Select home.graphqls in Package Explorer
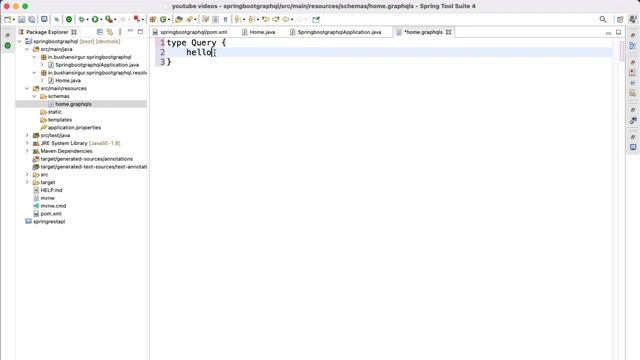Image resolution: width=640 pixels, height=360 pixels. [73, 104]
